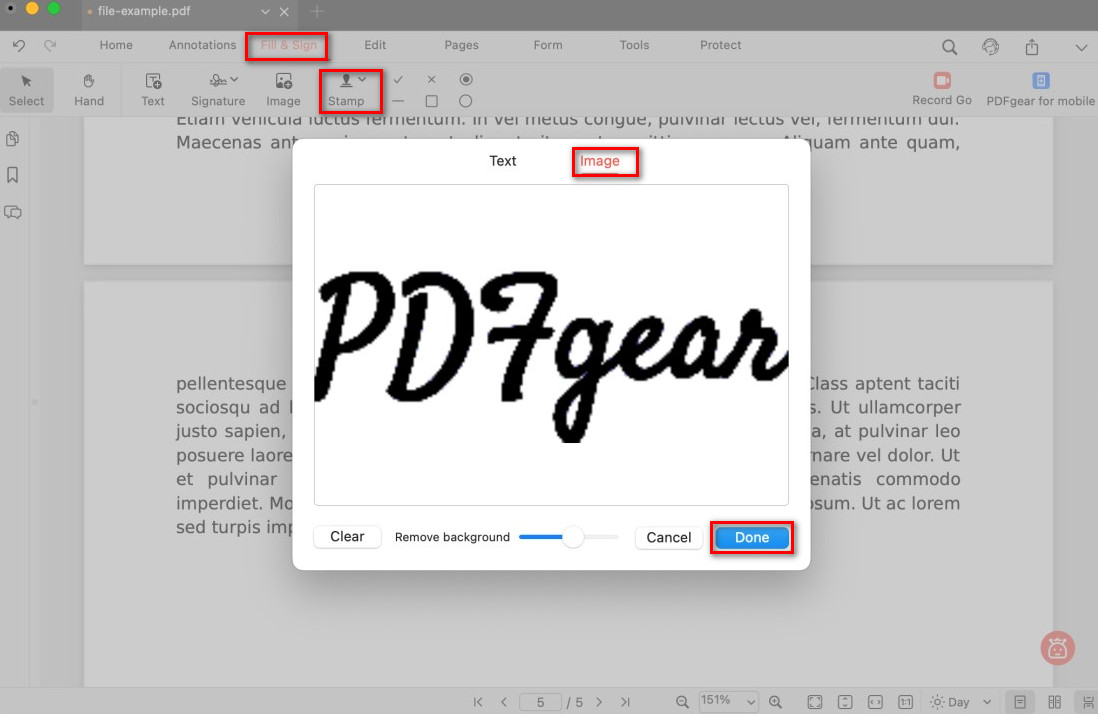The width and height of the screenshot is (1098, 714).
Task: Click the zoom in magnifier
Action: (x=775, y=701)
